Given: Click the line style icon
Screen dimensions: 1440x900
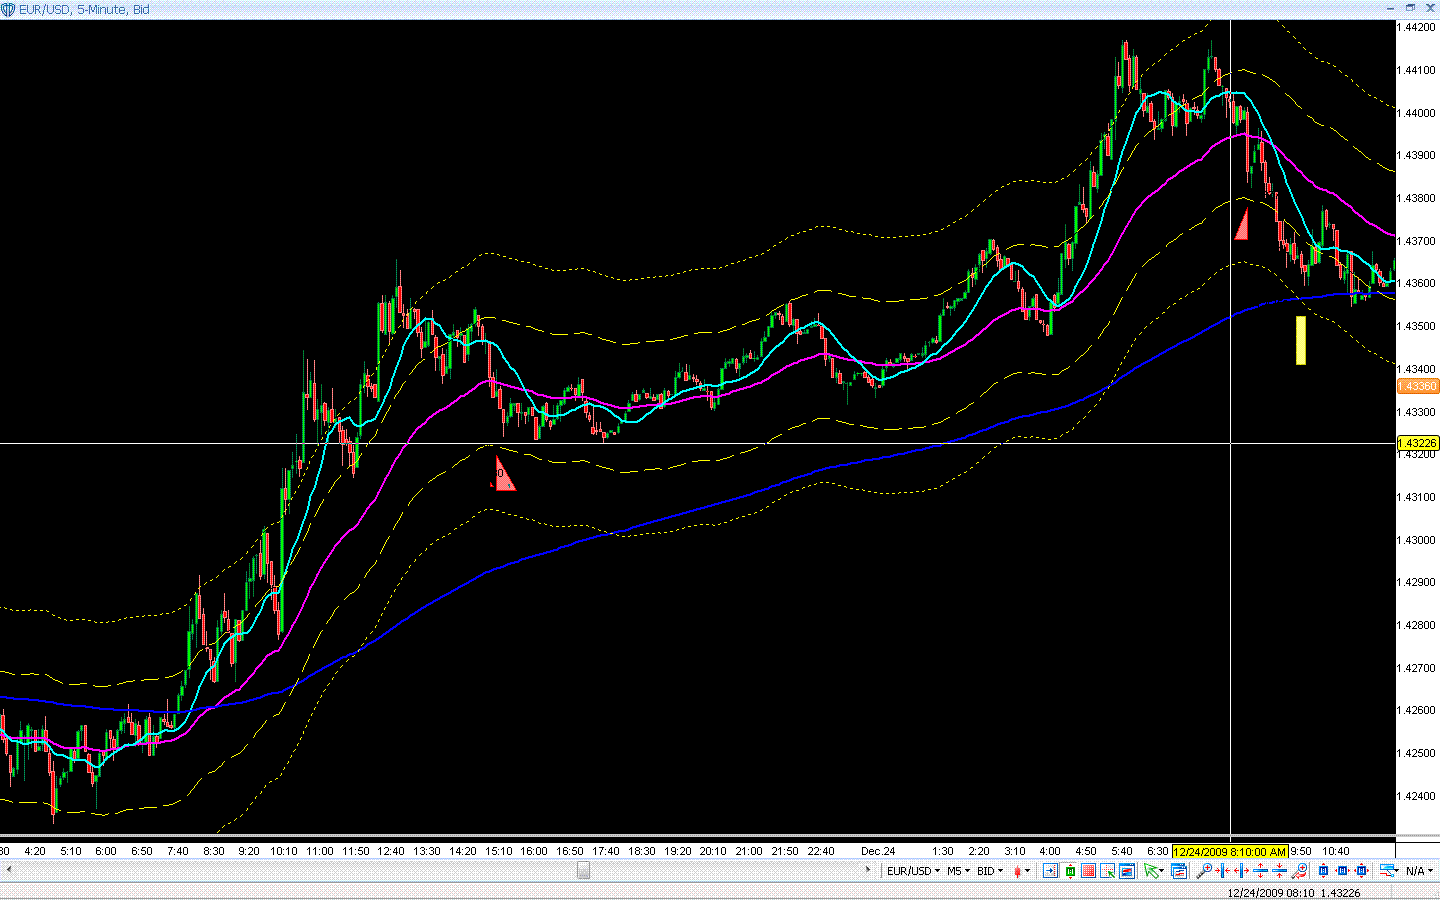Looking at the screenshot, I should coord(1386,871).
